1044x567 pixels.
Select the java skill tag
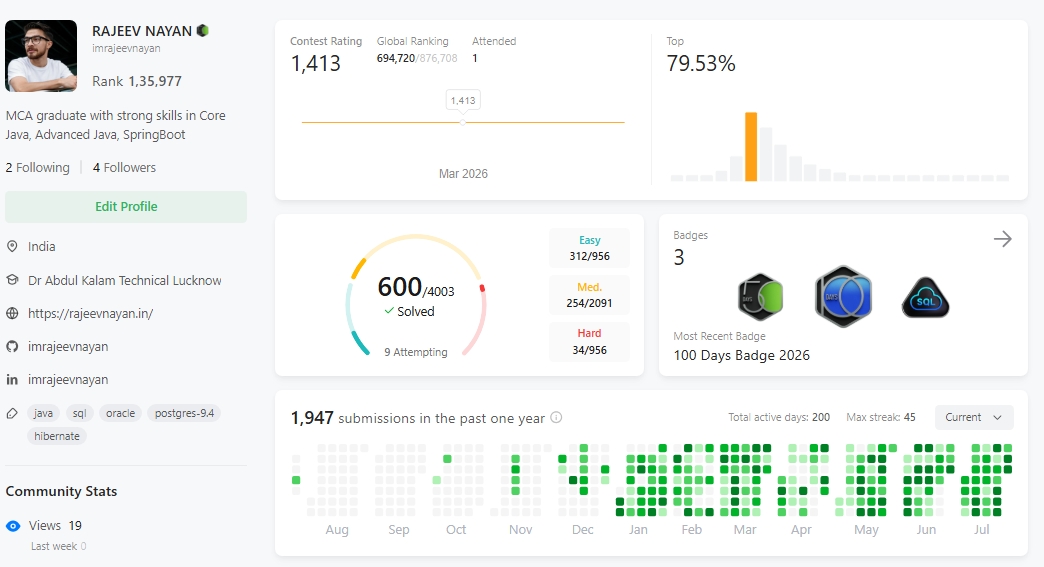[43, 413]
